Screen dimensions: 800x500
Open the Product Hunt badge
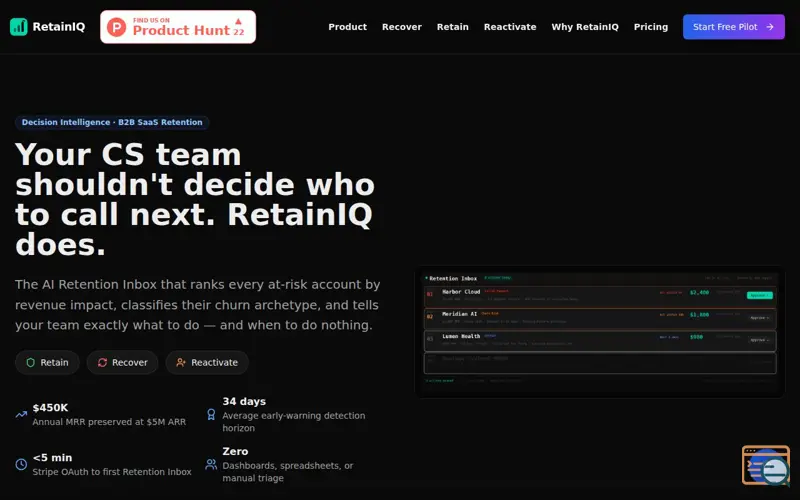[178, 27]
